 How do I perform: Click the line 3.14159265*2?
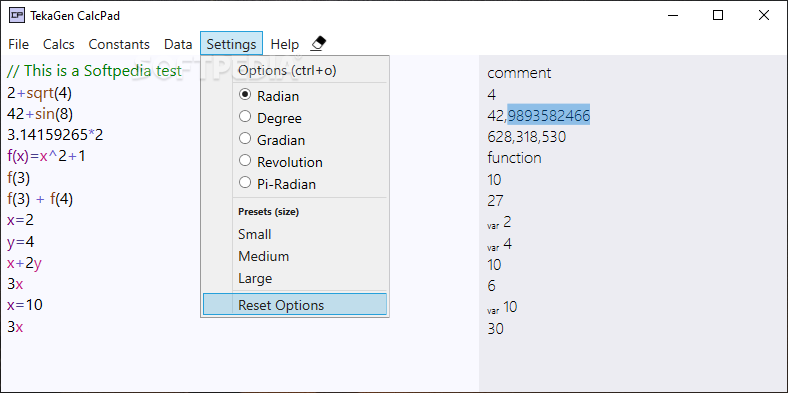pyautogui.click(x=55, y=135)
